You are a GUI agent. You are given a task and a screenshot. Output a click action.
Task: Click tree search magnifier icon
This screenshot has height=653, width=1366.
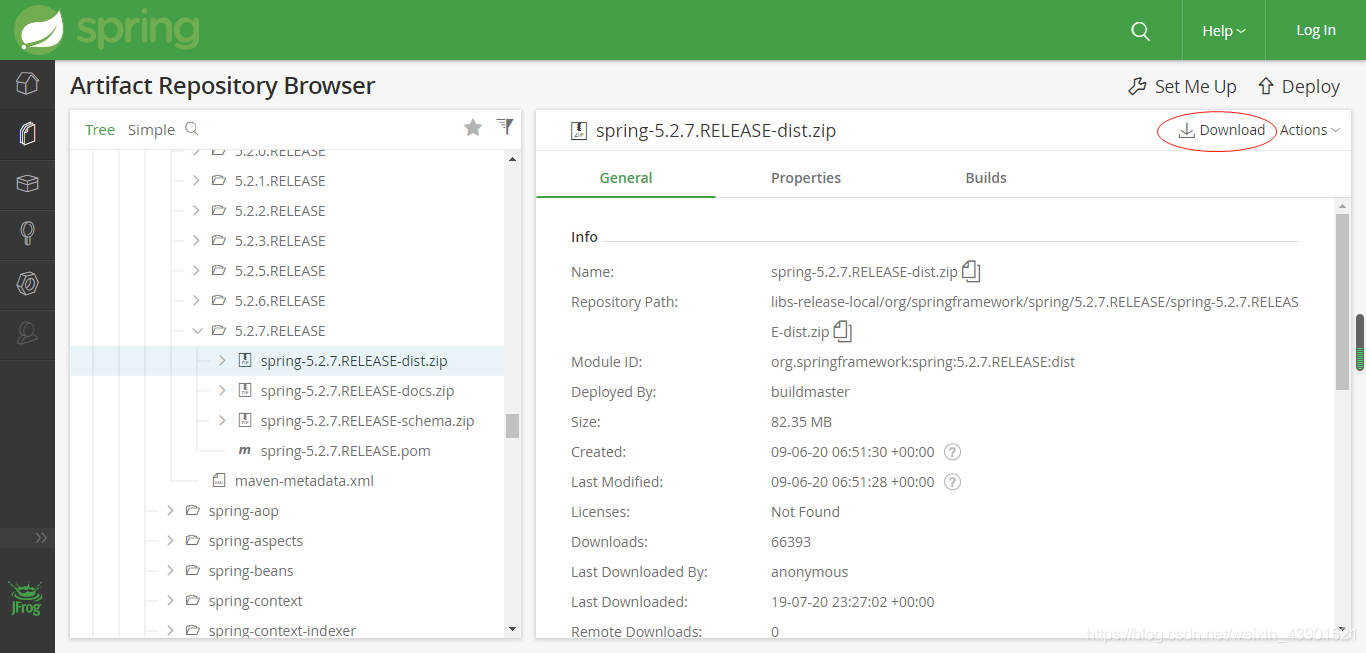(x=192, y=129)
